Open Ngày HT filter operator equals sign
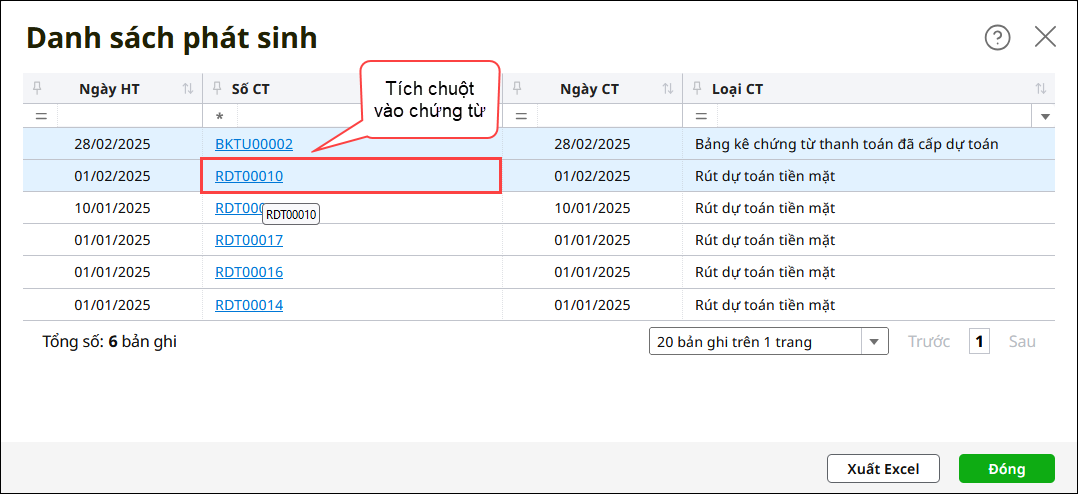This screenshot has width=1078, height=494. click(x=41, y=116)
